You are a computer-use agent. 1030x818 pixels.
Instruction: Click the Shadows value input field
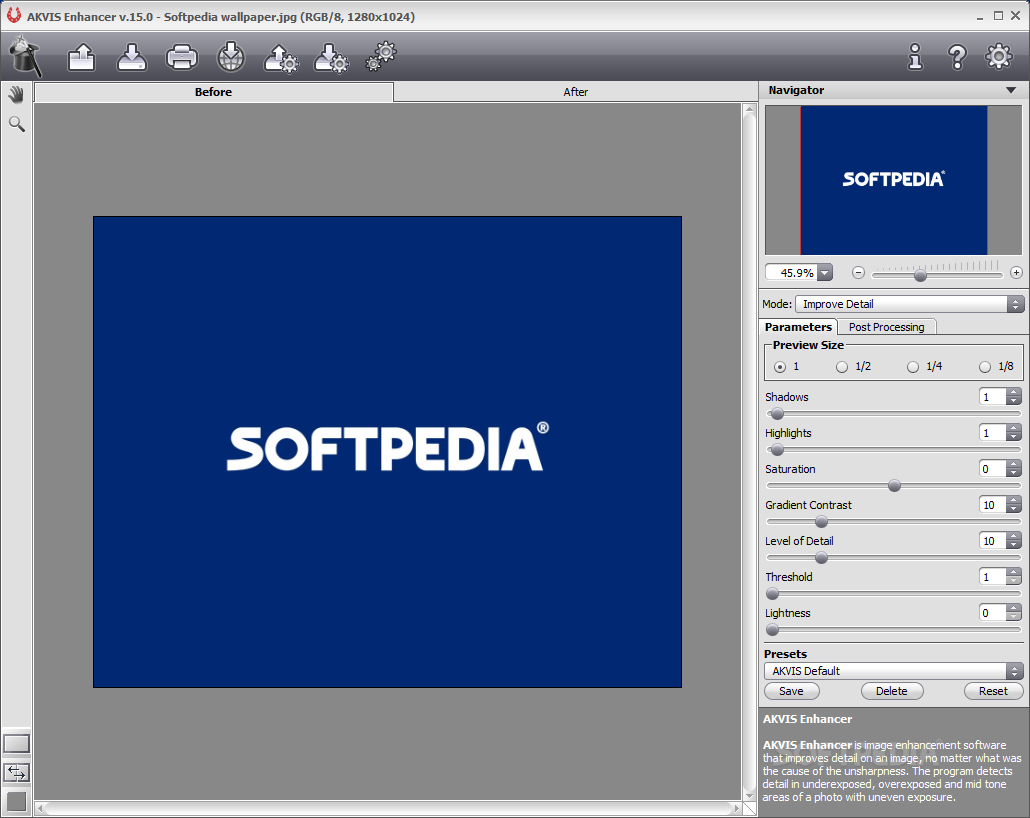click(993, 397)
